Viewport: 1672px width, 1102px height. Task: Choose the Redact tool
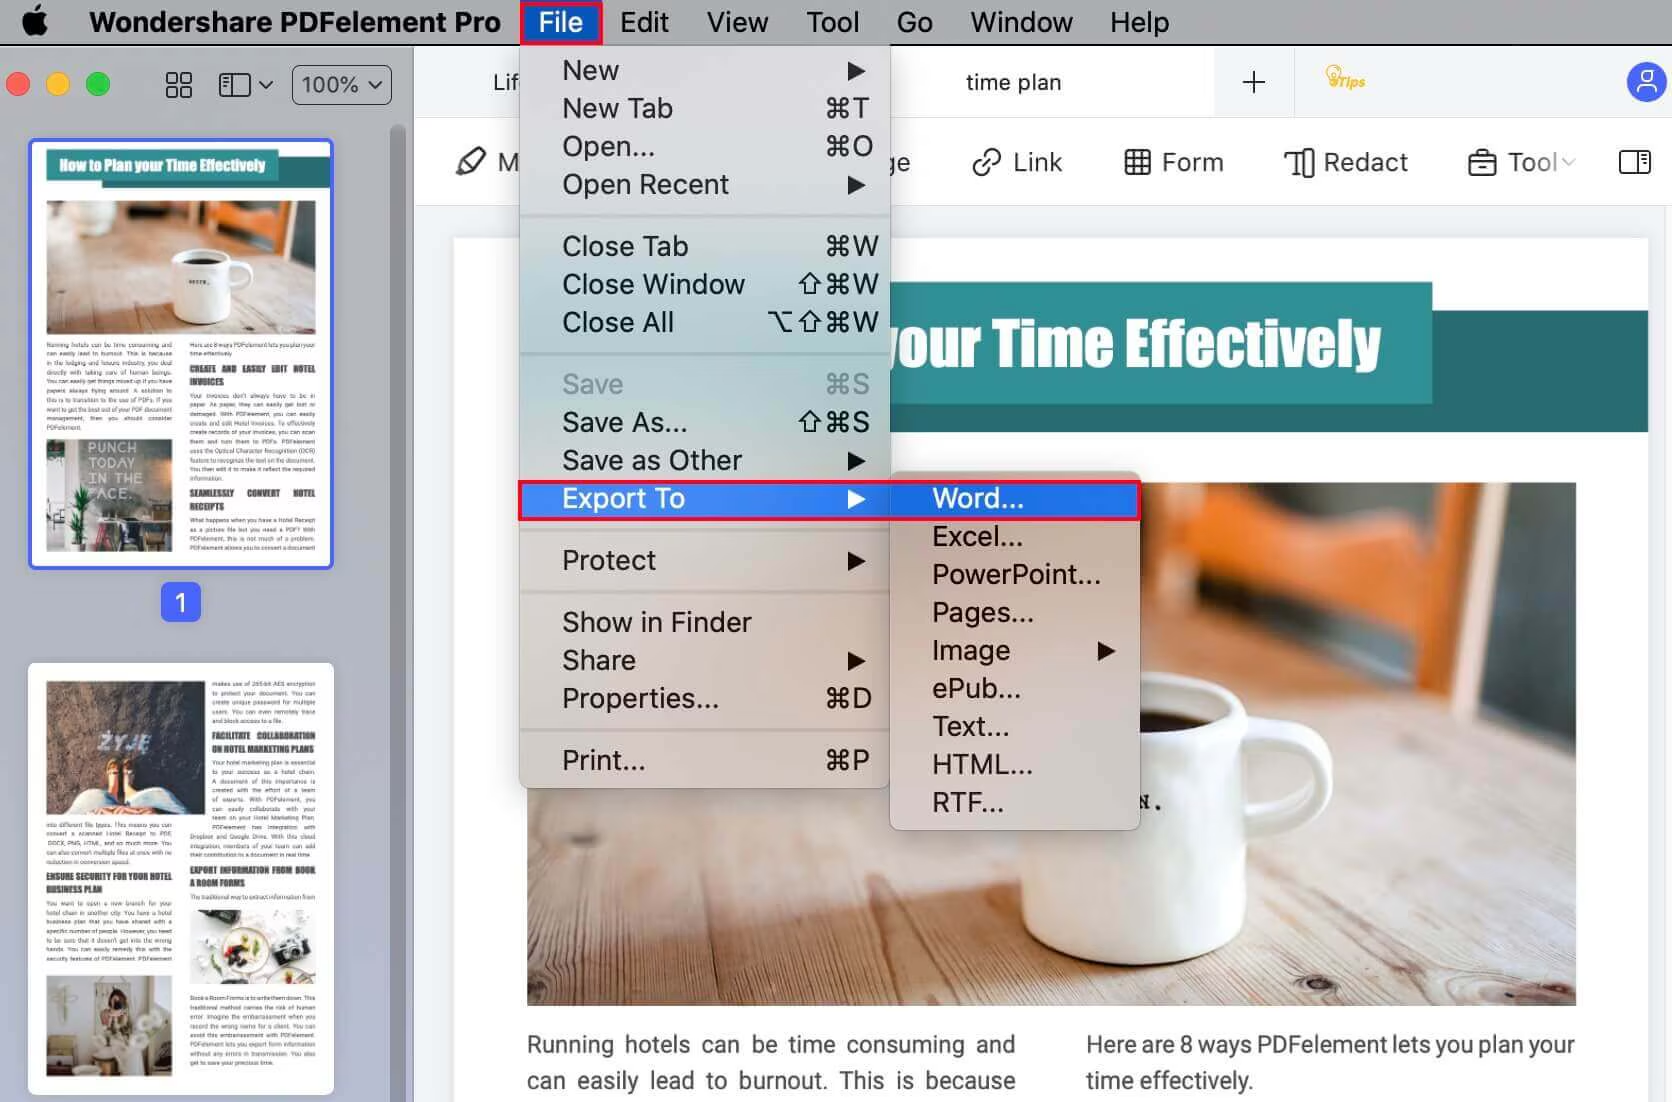(1345, 162)
